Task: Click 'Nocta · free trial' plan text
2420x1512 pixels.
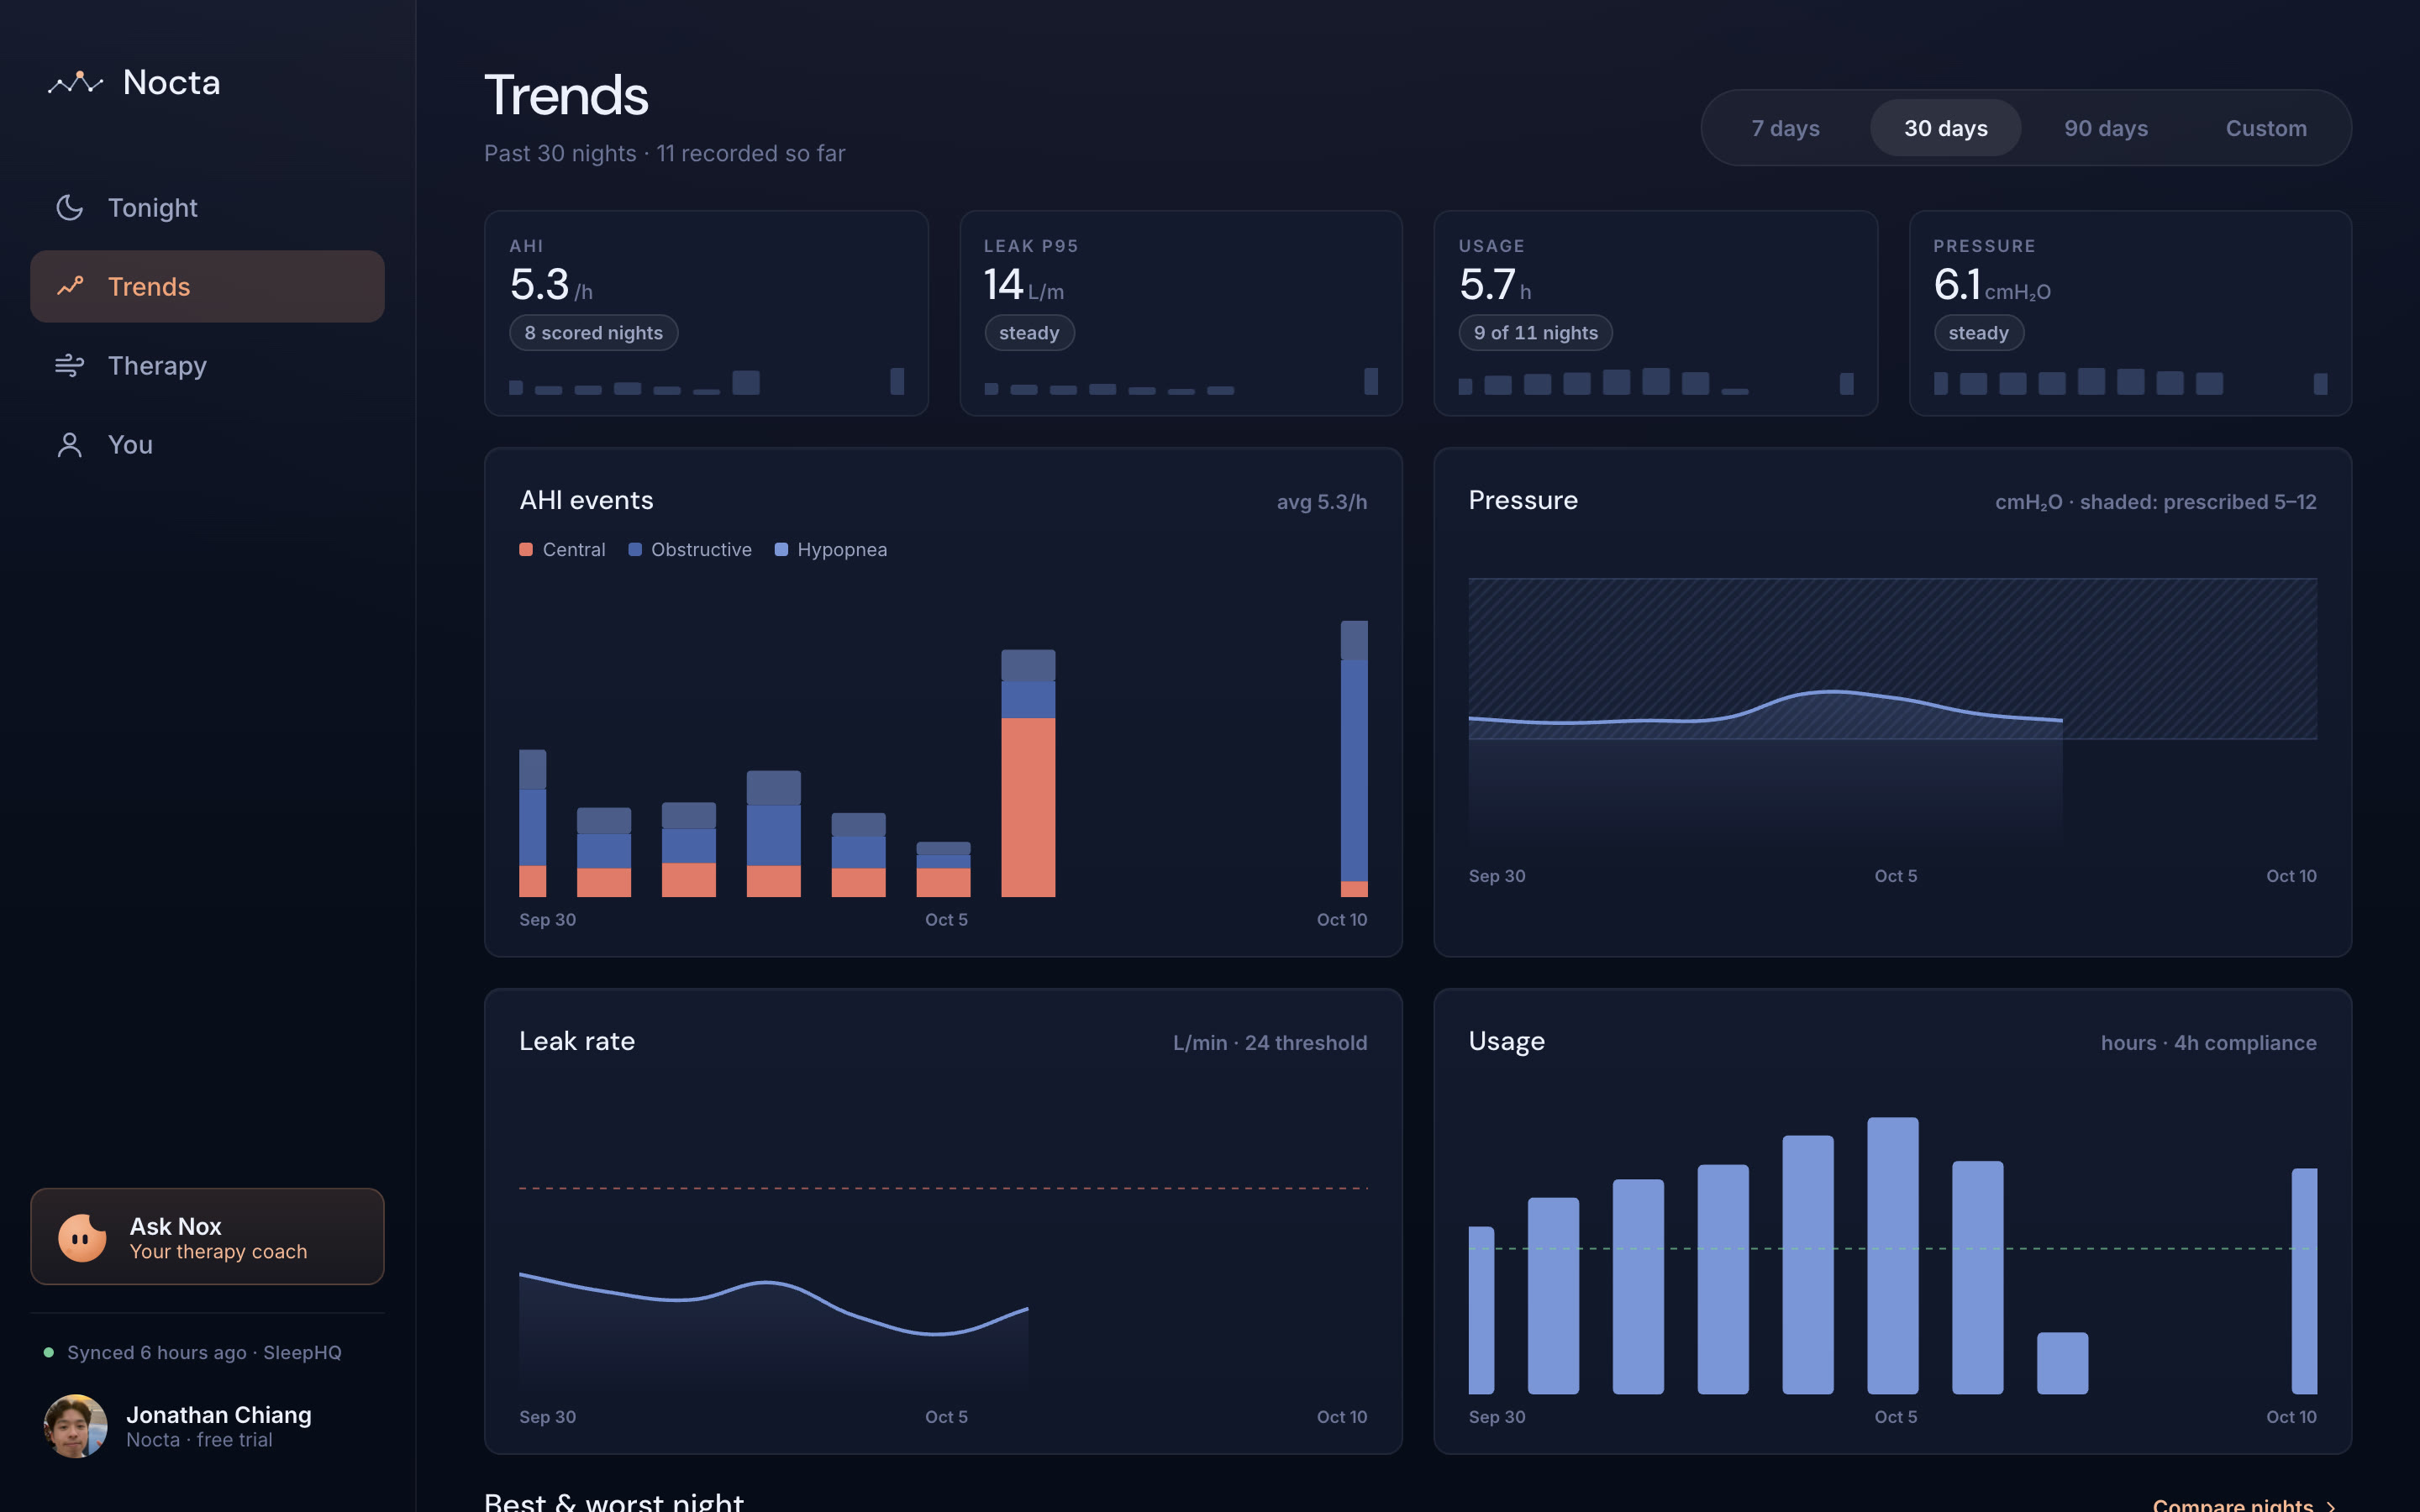Action: (x=199, y=1440)
